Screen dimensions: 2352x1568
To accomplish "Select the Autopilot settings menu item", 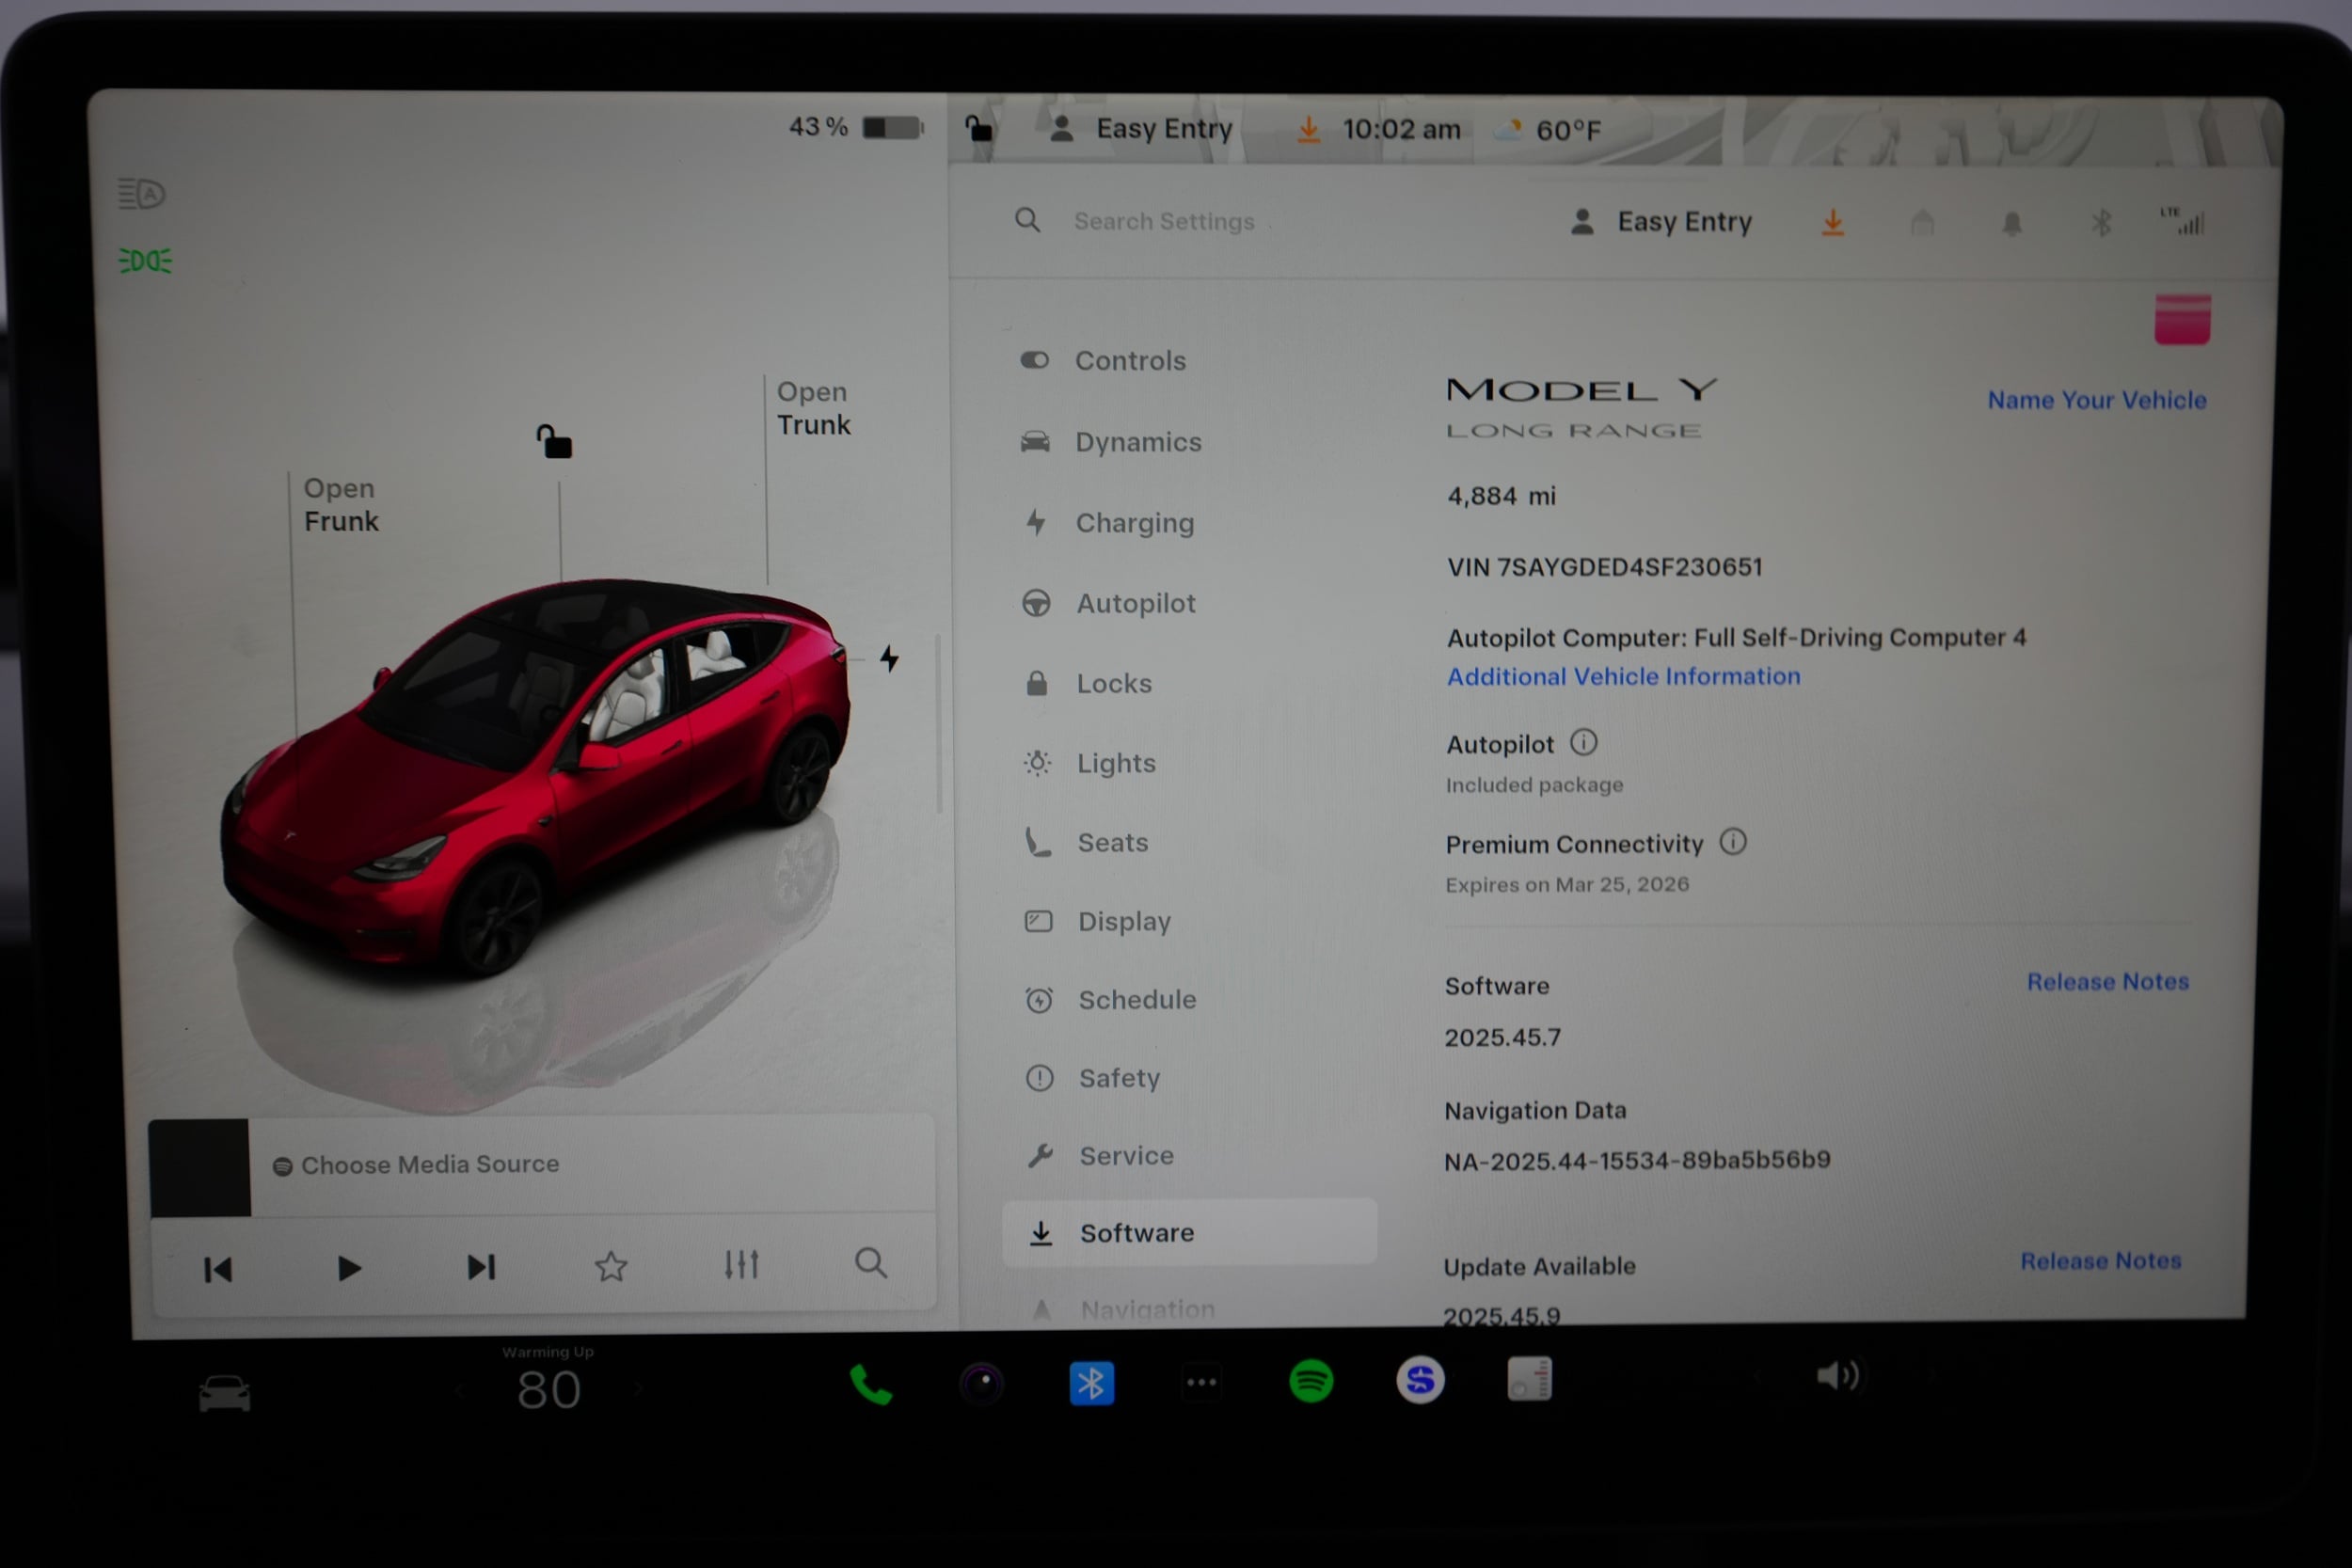I will pos(1135,603).
